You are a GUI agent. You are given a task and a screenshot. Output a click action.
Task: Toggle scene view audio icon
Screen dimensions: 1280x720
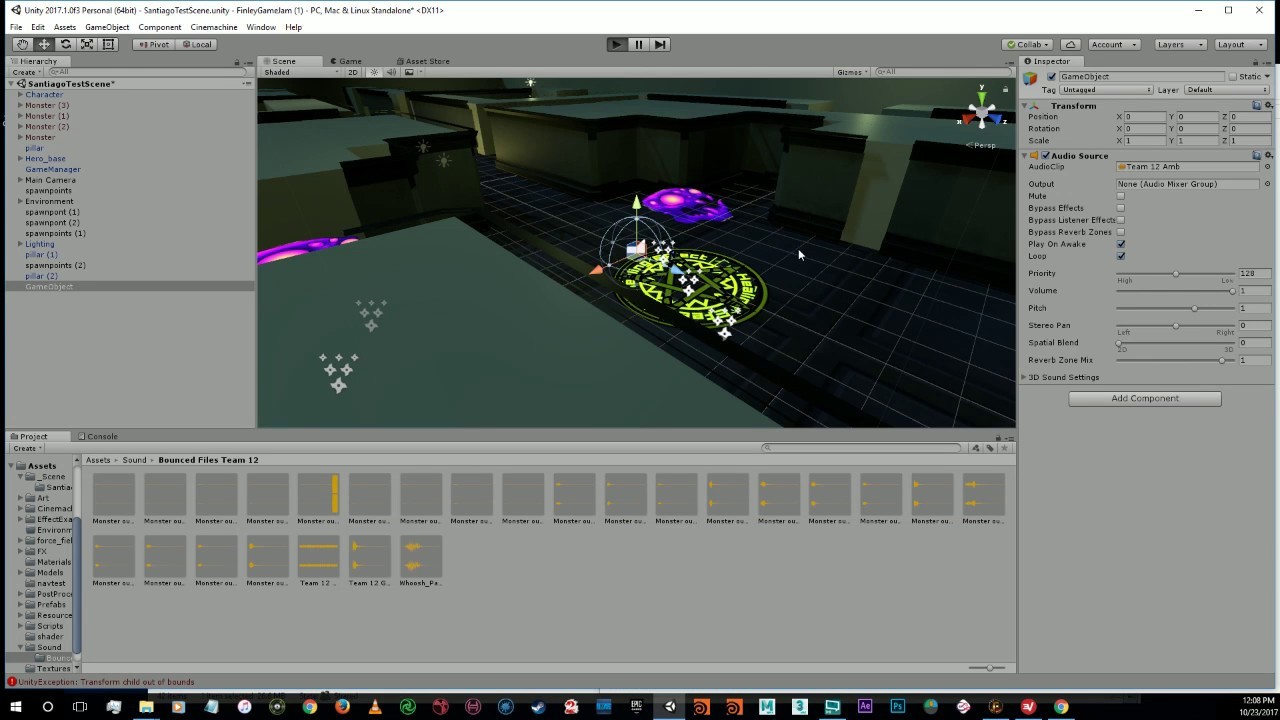tap(390, 71)
